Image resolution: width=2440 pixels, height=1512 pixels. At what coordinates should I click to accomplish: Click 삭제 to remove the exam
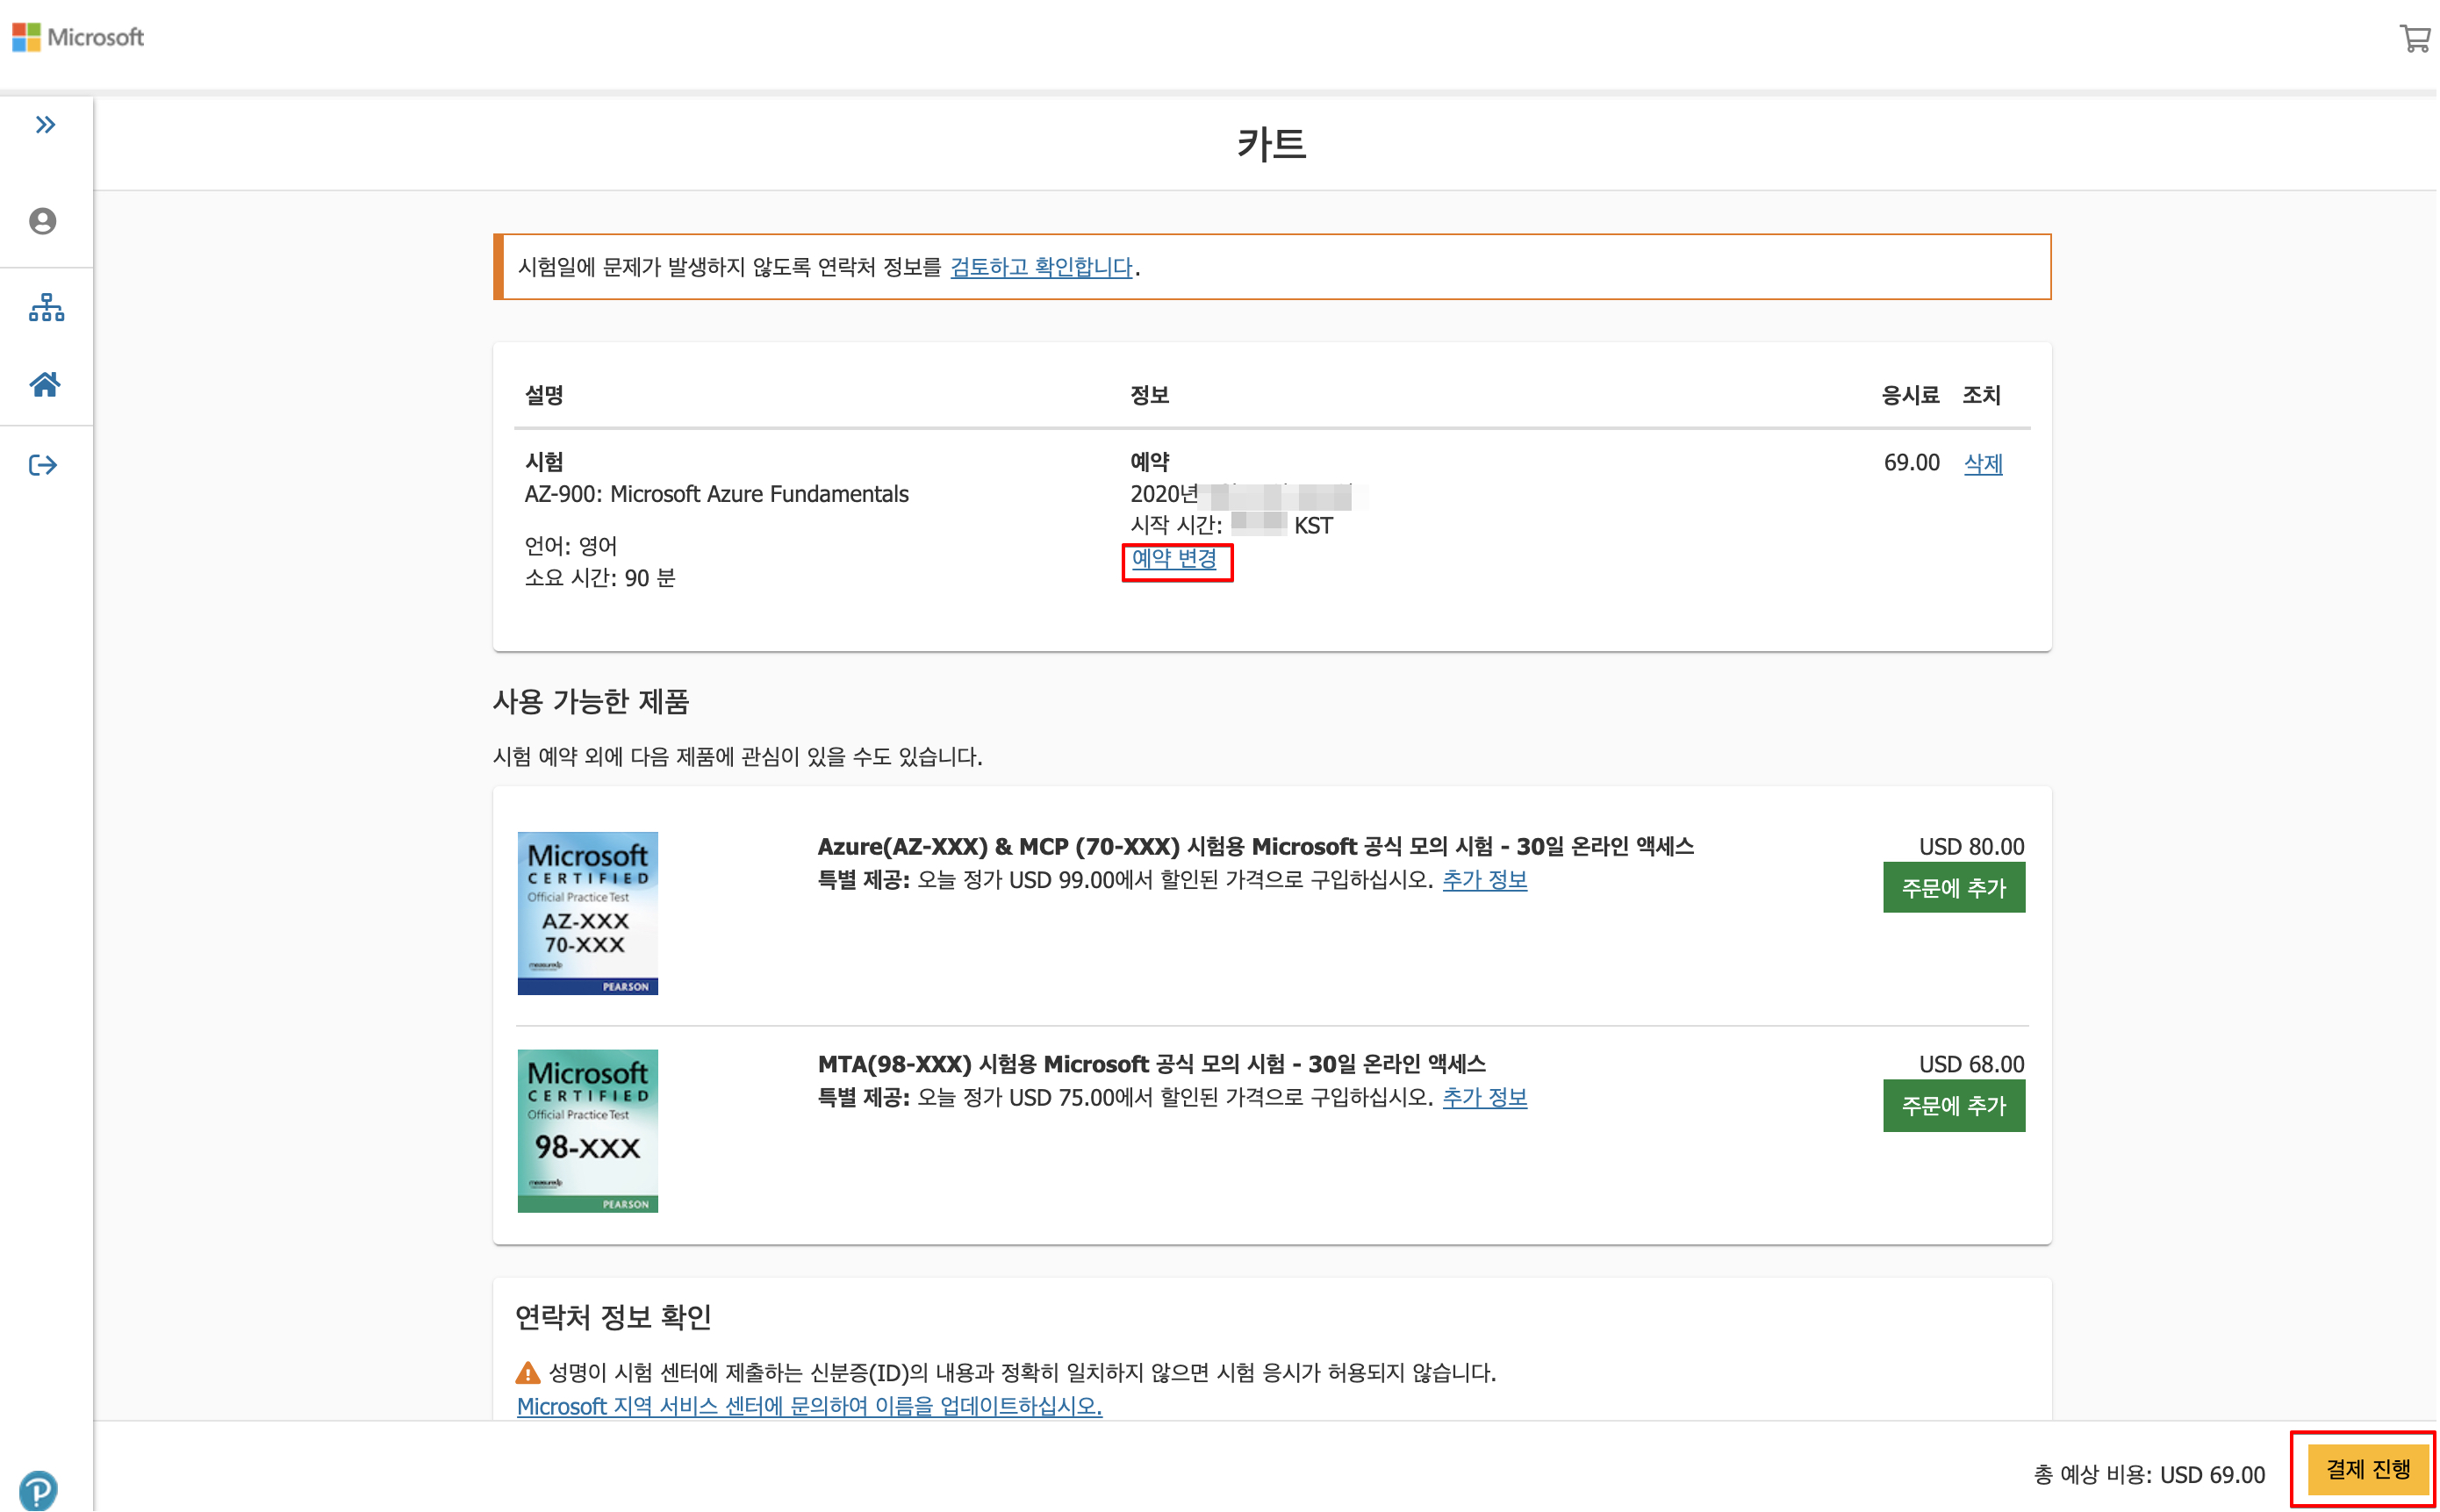click(x=1984, y=464)
